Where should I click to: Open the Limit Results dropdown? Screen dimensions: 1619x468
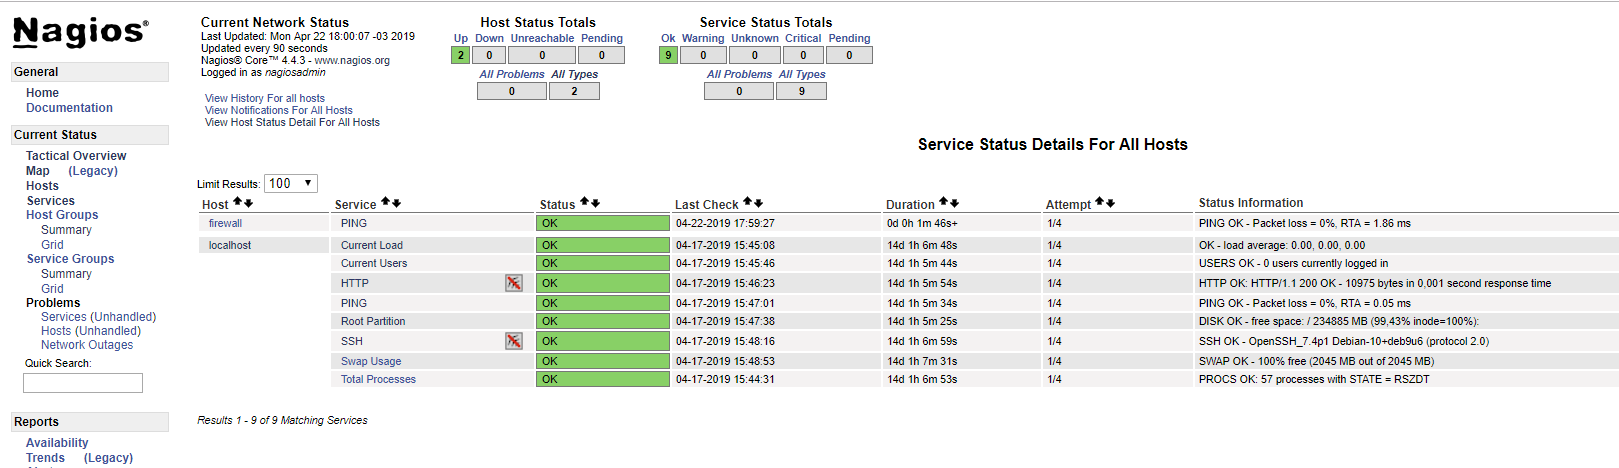[291, 183]
